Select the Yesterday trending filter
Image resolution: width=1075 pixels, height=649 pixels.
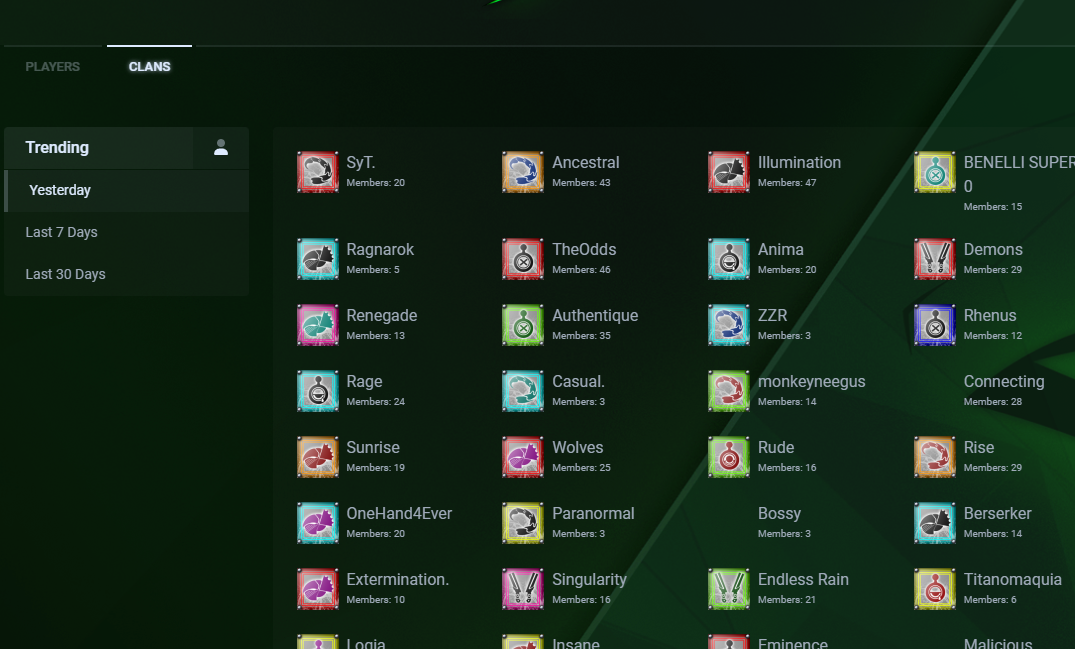pos(60,190)
